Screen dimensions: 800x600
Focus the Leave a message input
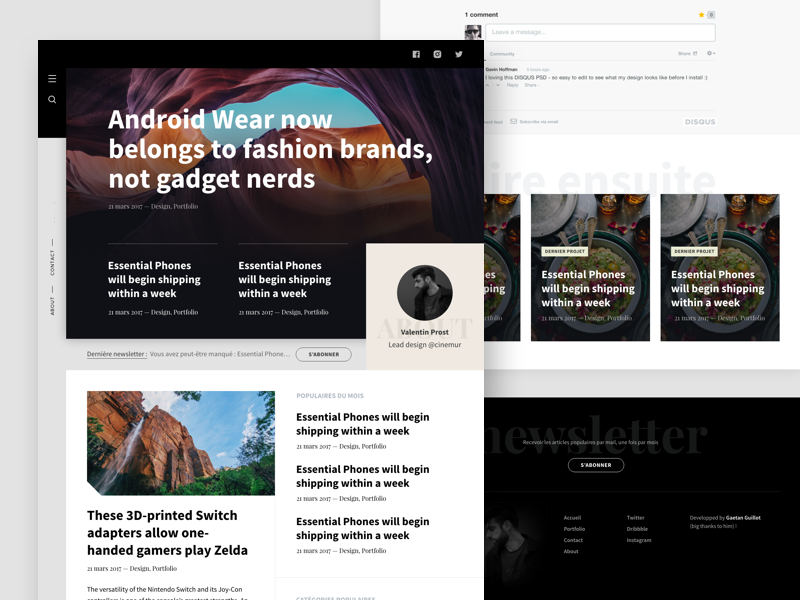coord(601,32)
